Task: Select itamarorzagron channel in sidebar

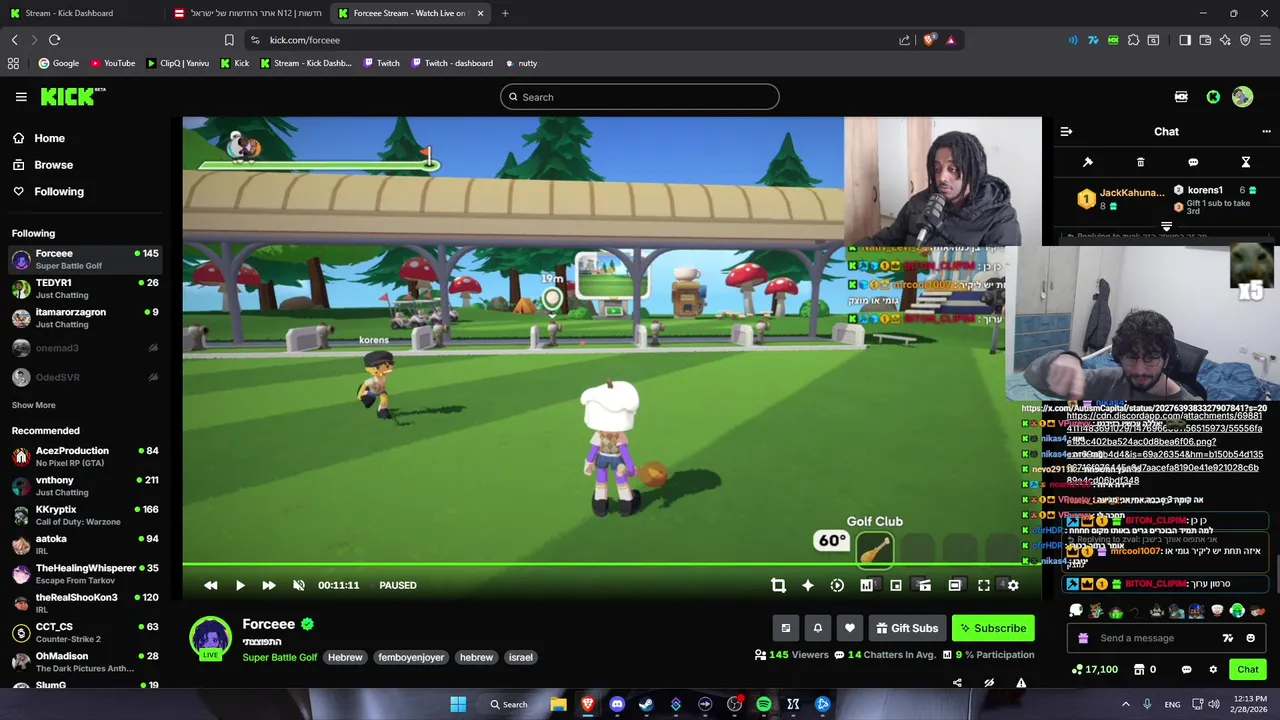Action: click(85, 318)
